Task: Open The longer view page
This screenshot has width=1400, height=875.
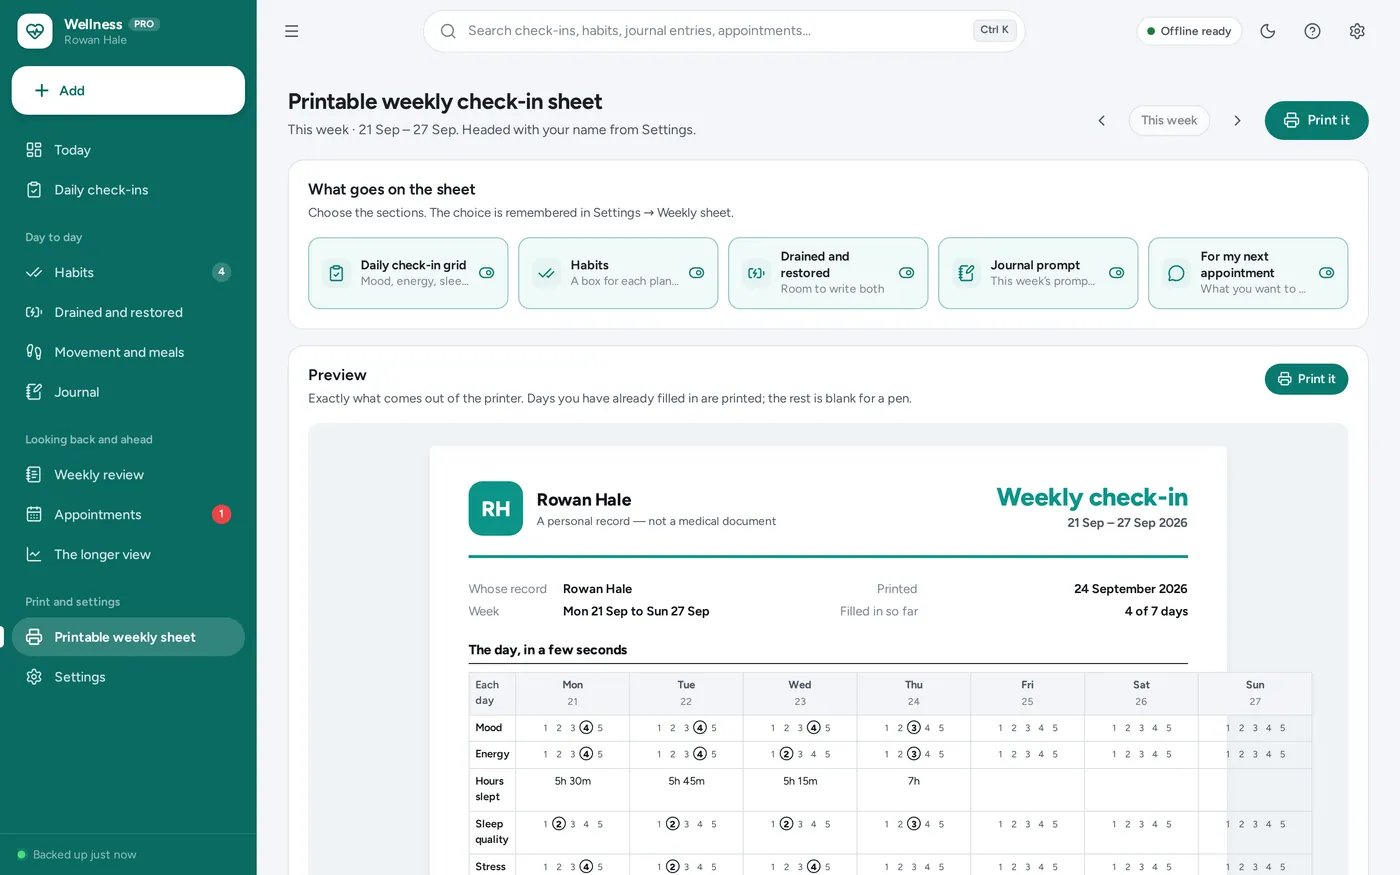Action: [x=128, y=555]
